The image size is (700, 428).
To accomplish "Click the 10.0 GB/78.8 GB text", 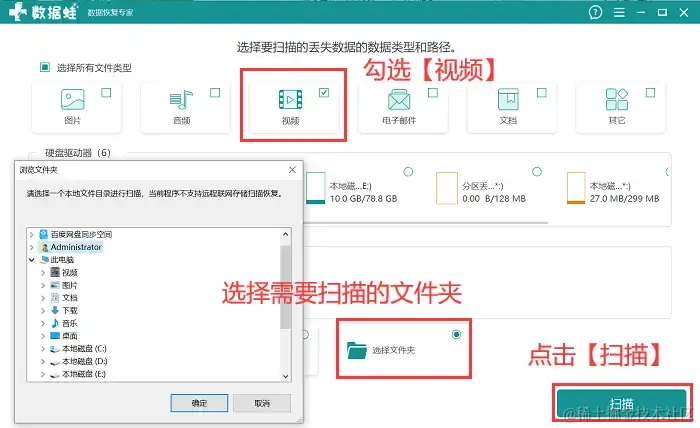I will tap(363, 199).
